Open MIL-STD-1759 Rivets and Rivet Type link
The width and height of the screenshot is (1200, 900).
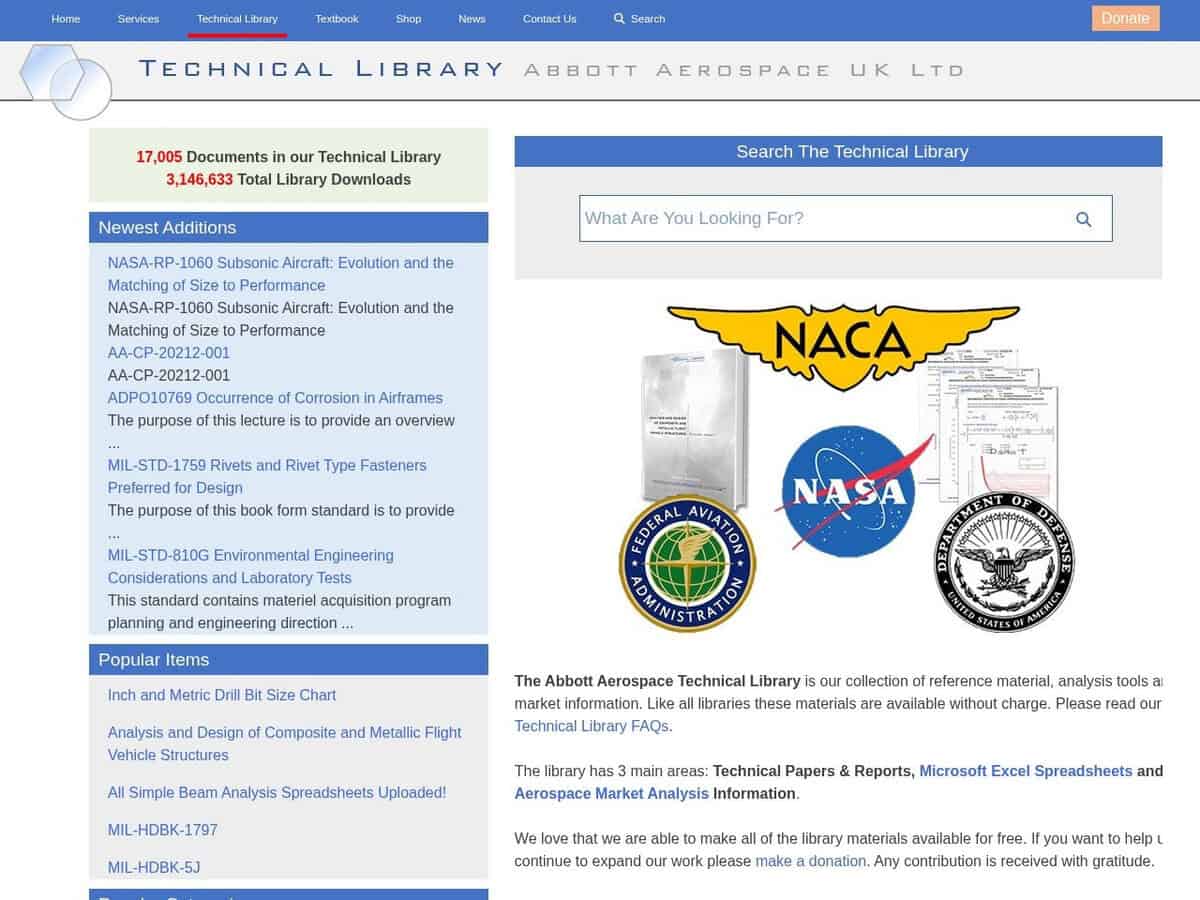click(x=267, y=477)
